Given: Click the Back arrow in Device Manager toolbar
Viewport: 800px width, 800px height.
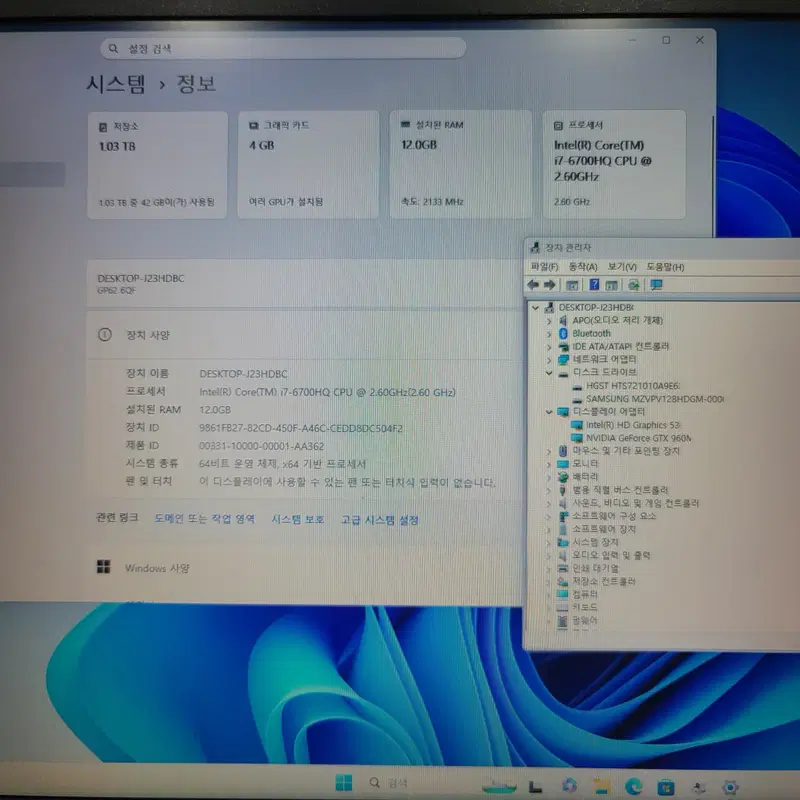Looking at the screenshot, I should (533, 285).
